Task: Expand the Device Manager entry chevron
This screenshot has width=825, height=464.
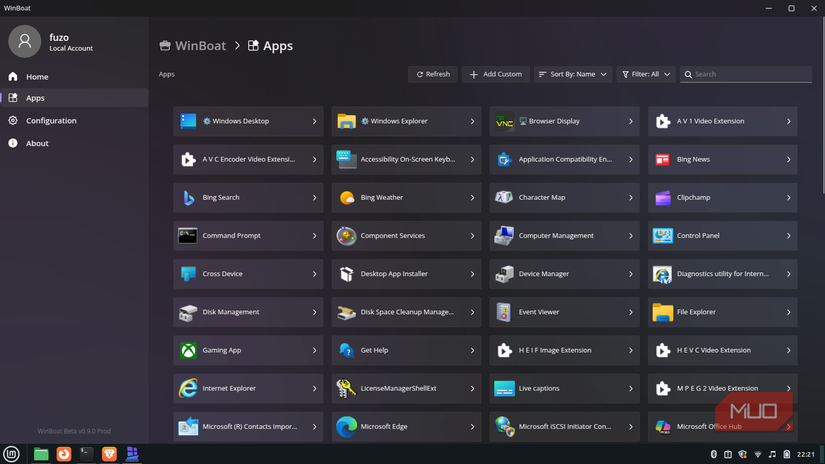Action: (630, 274)
